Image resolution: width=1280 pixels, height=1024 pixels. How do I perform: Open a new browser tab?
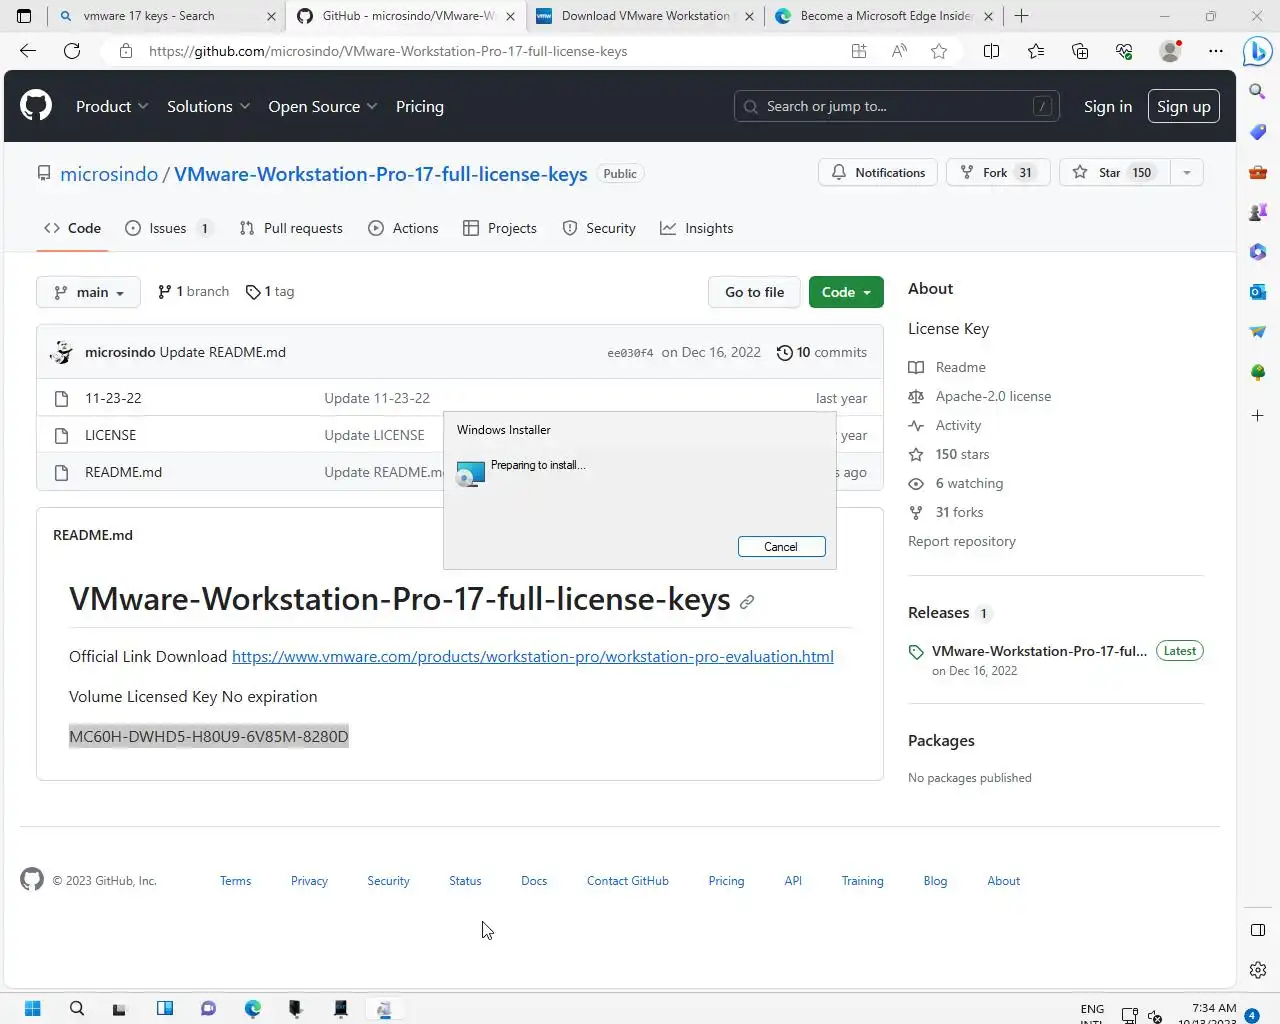(x=1021, y=16)
